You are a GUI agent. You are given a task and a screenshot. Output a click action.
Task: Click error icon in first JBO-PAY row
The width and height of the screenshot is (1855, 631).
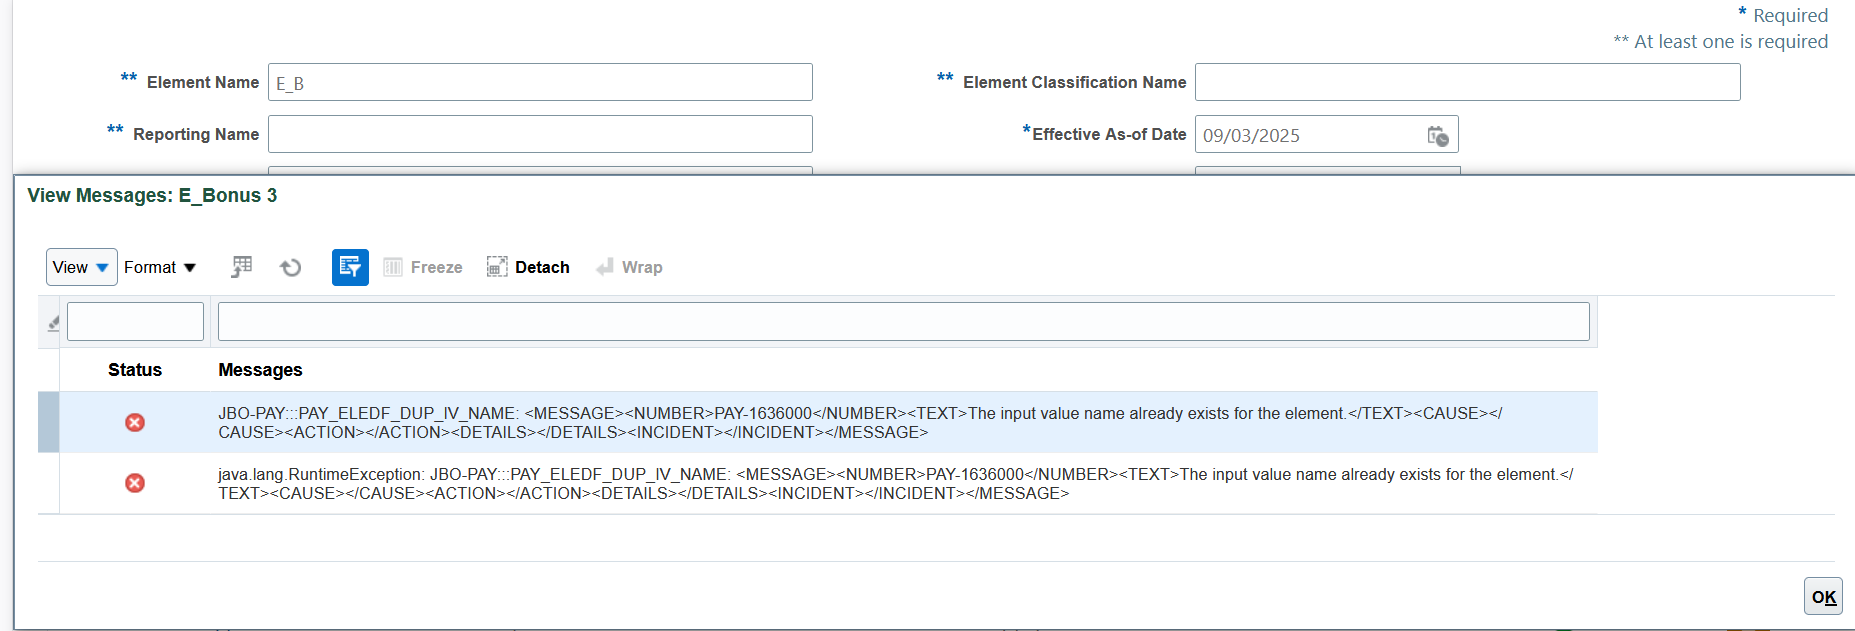135,422
